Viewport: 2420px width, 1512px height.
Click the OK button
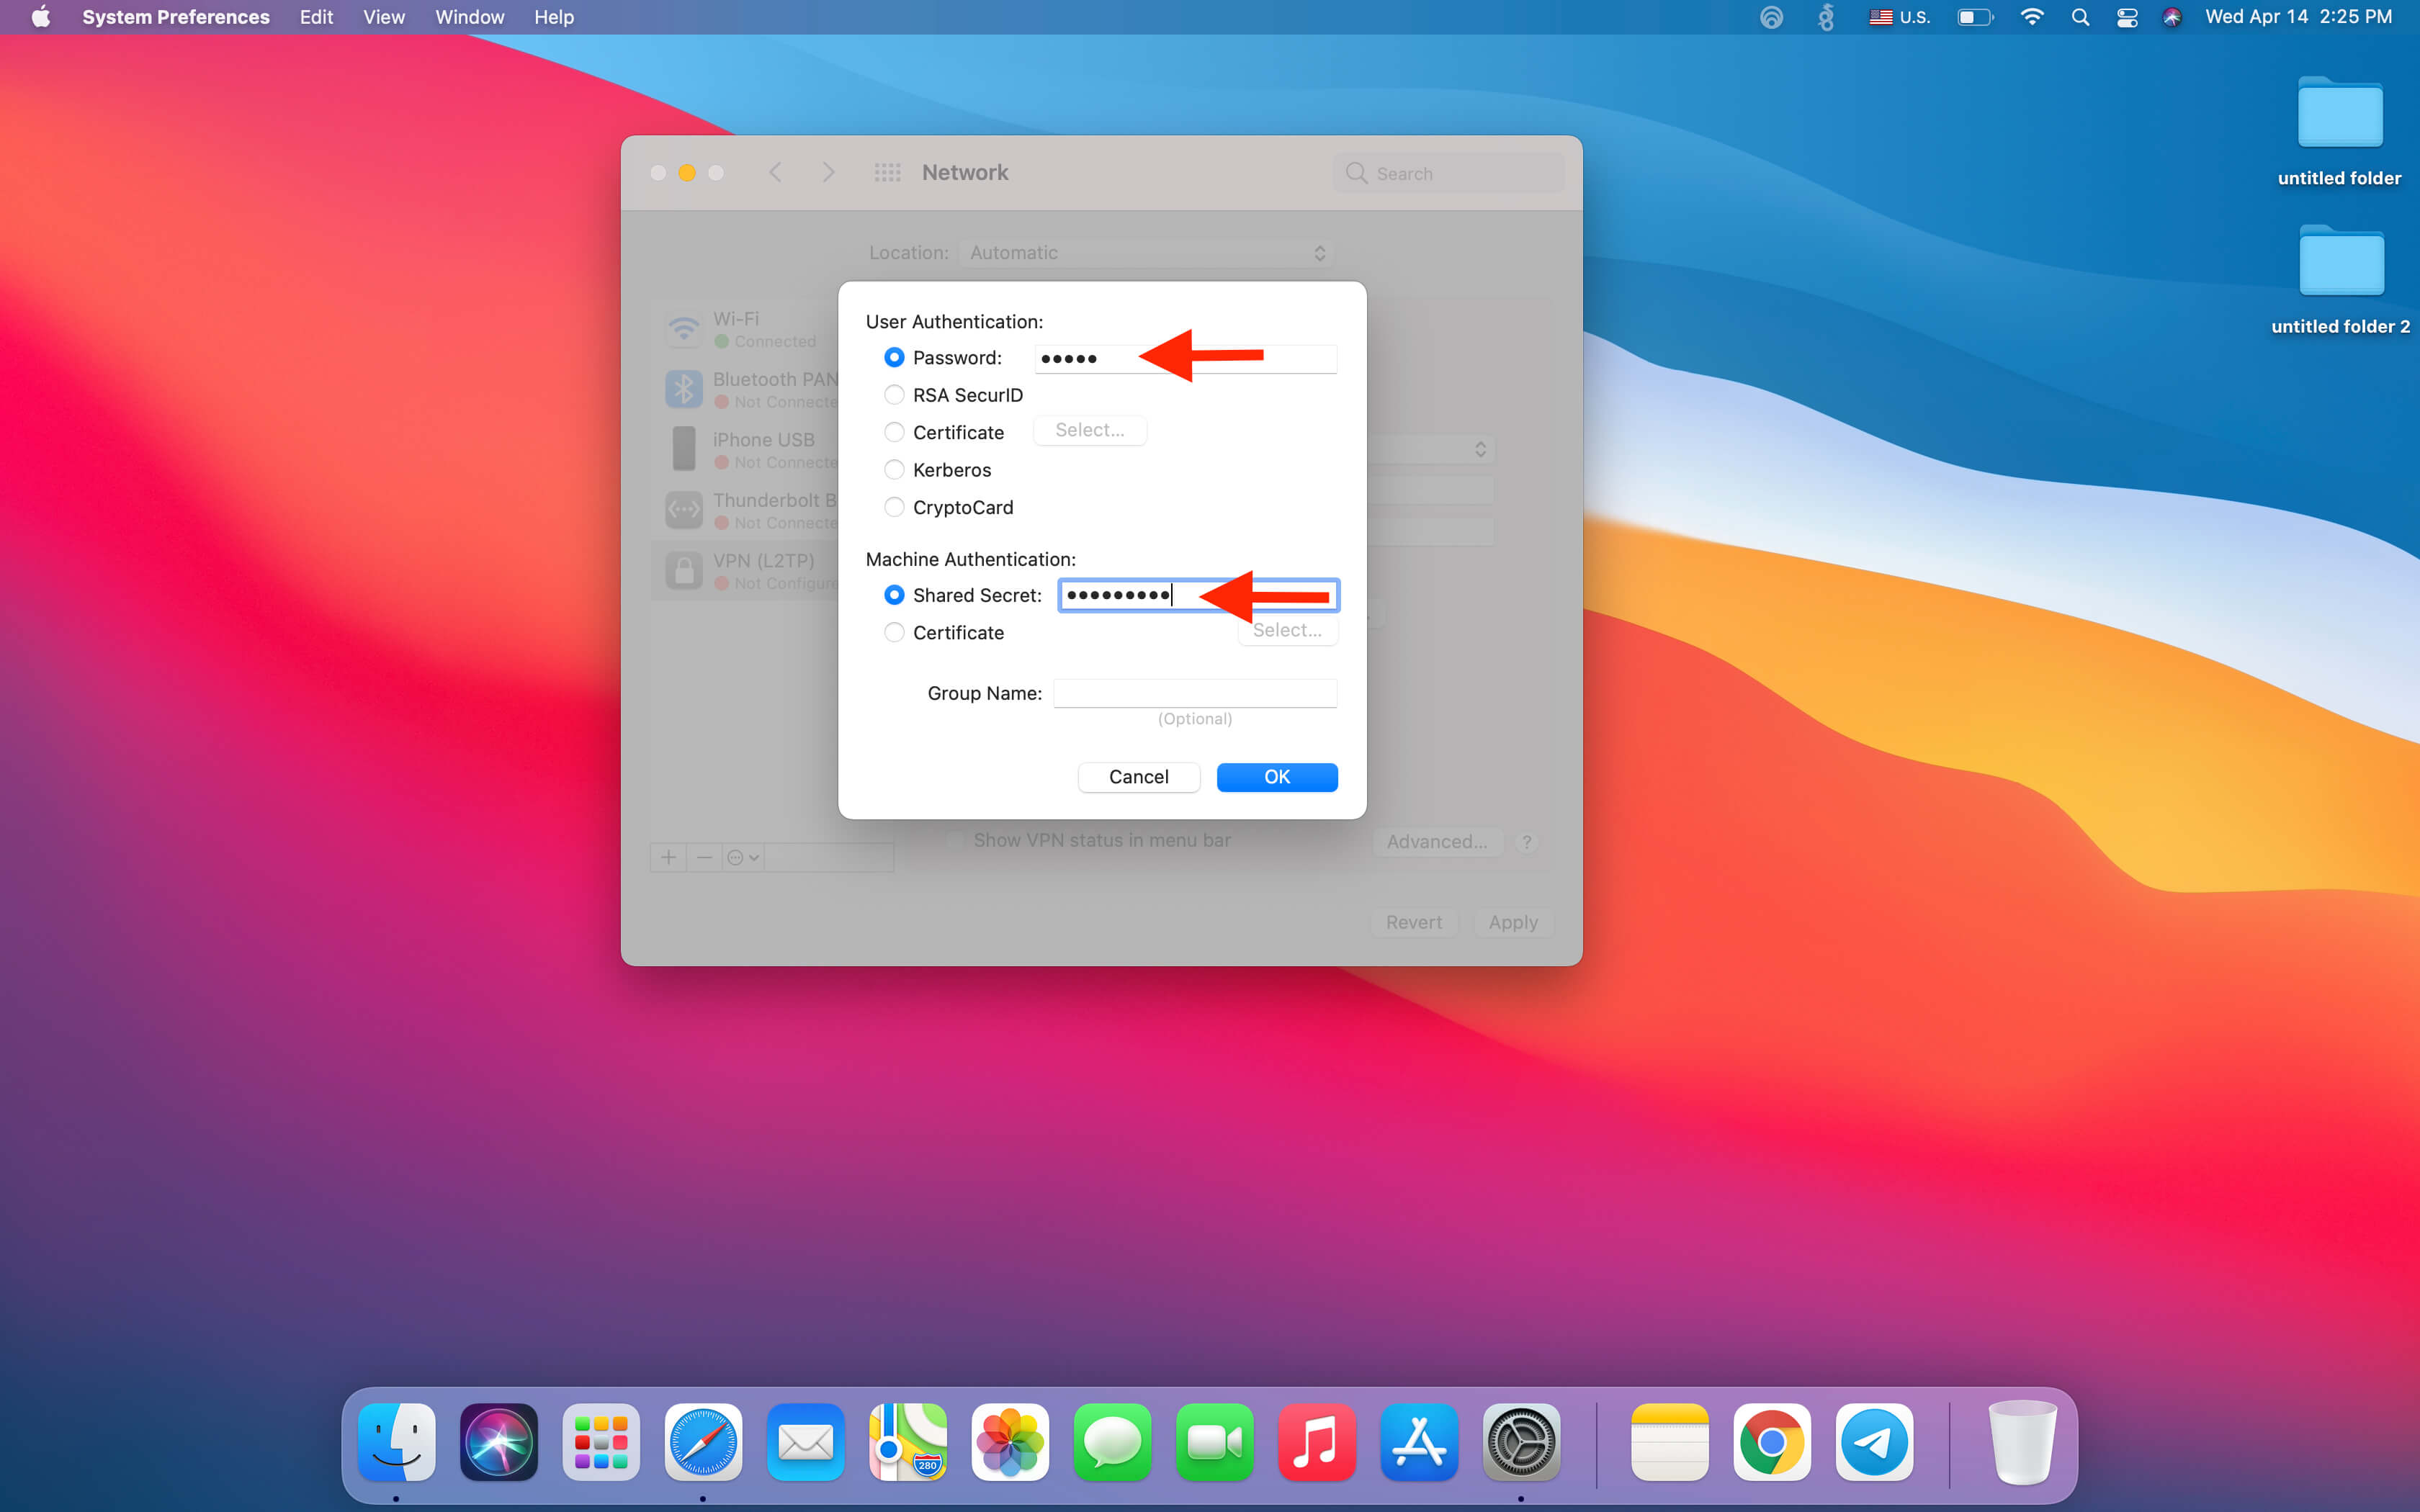click(x=1276, y=777)
